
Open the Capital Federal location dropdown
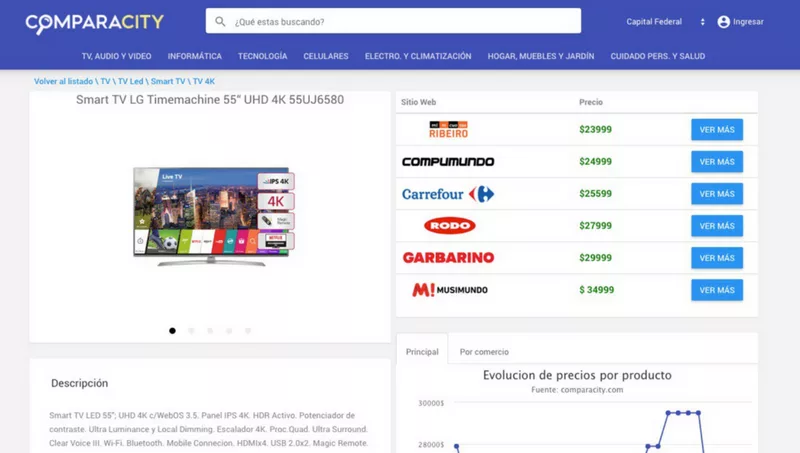tap(665, 22)
